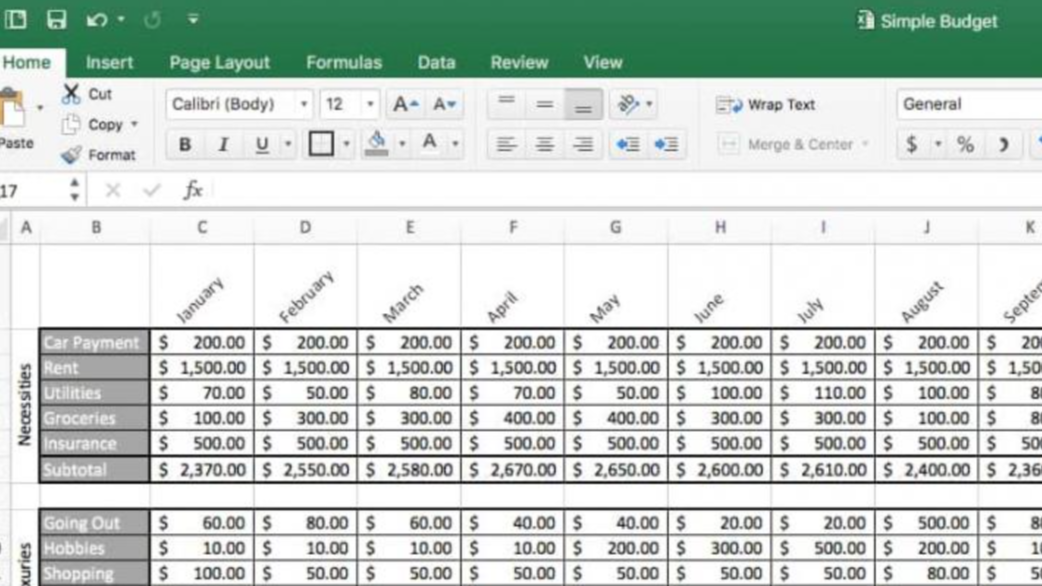Viewport: 1042px width, 586px height.
Task: Expand the Font Color dropdown arrow
Action: click(455, 144)
